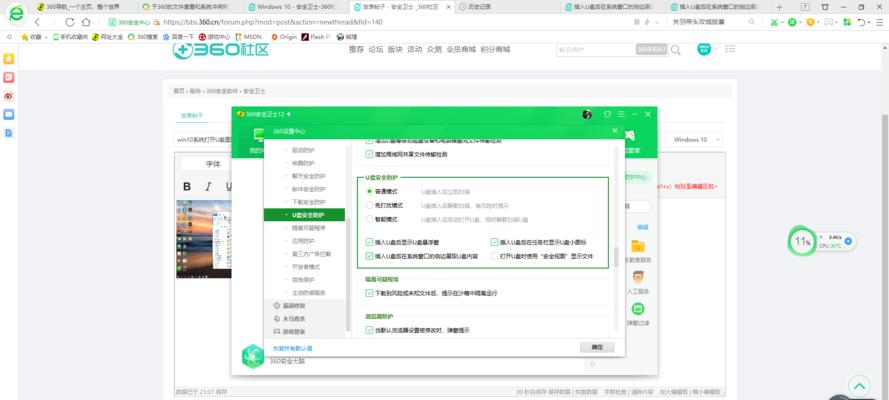Open 木马查杀 settings section

[294, 319]
